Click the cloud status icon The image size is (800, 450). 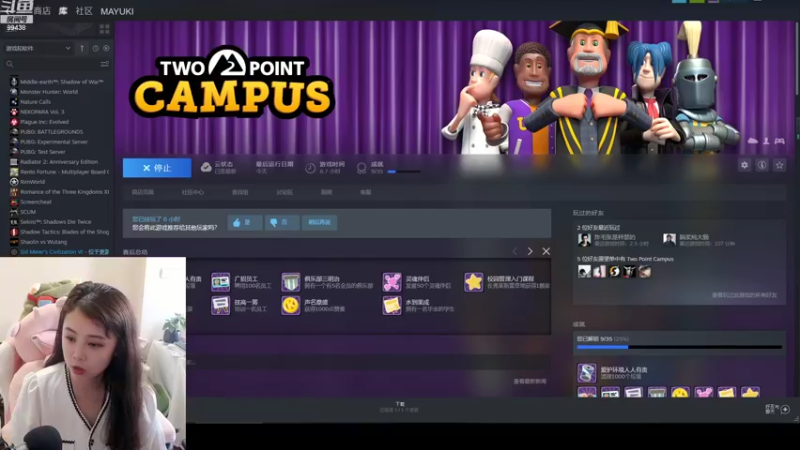206,167
